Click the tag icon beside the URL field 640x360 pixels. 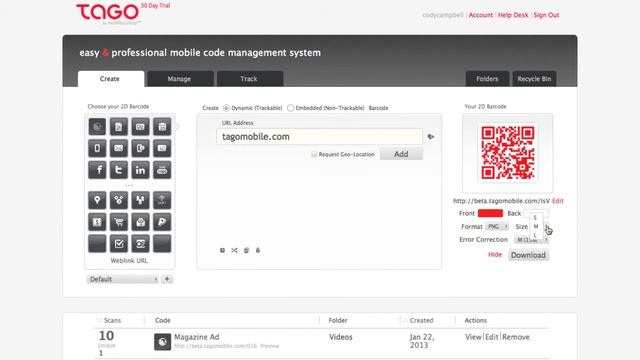(x=431, y=137)
